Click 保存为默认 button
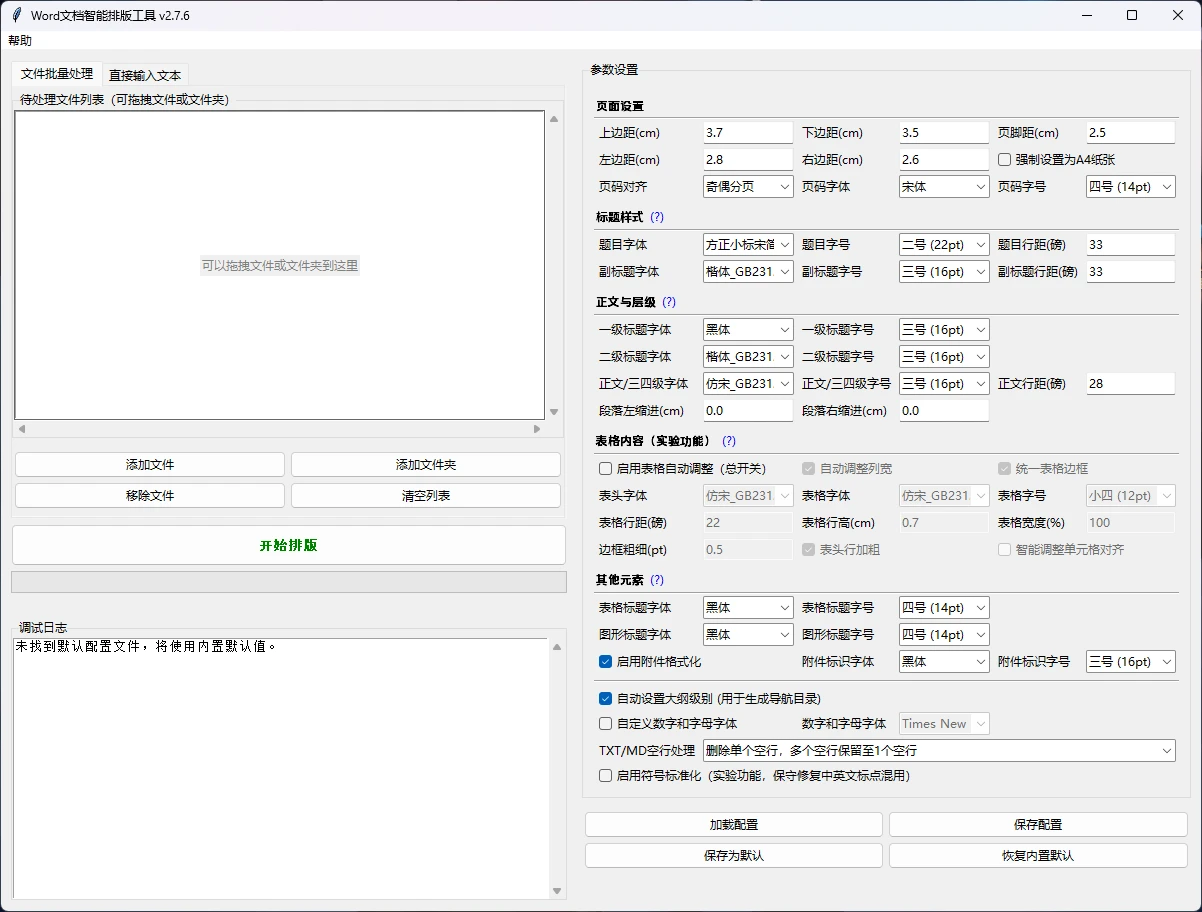 [734, 856]
